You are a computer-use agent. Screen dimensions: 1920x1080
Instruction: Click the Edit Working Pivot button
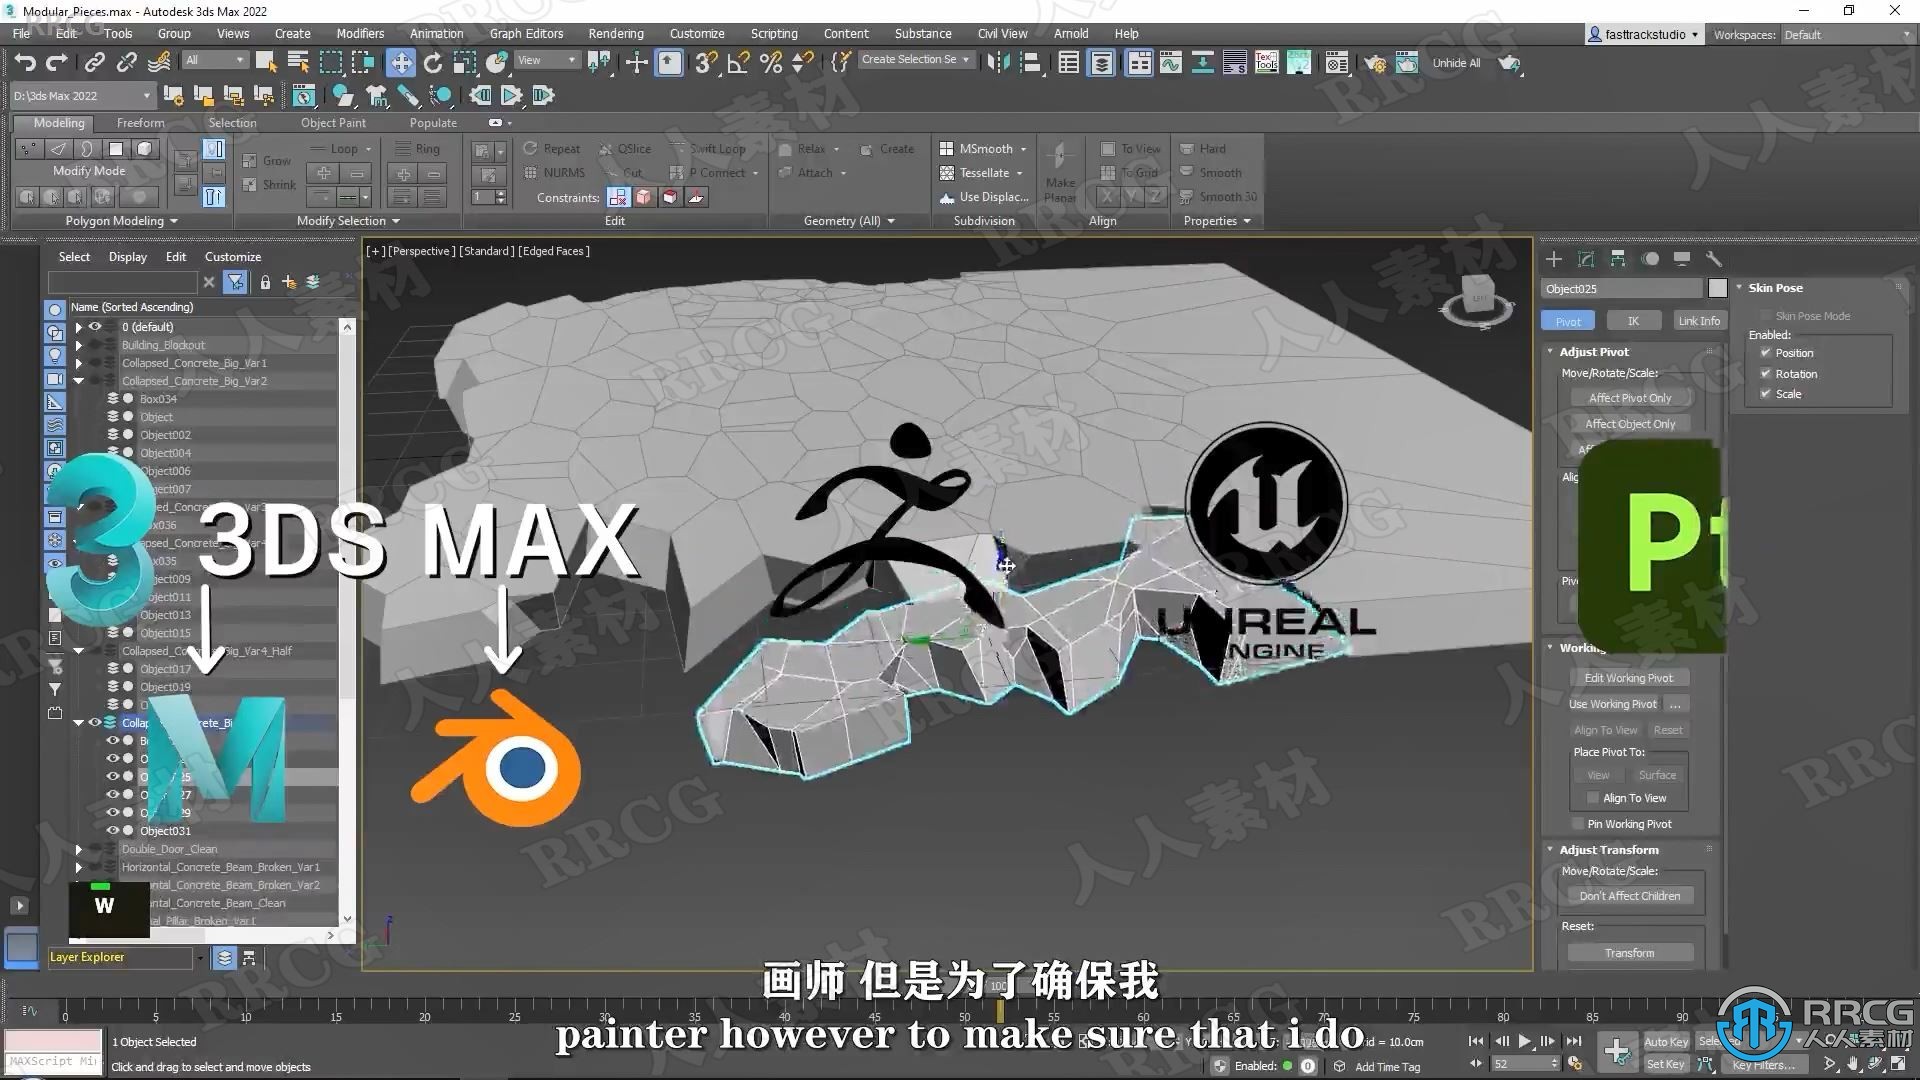click(1630, 678)
